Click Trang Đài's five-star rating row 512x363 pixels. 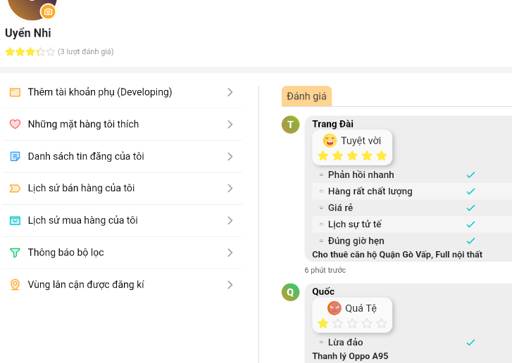352,156
